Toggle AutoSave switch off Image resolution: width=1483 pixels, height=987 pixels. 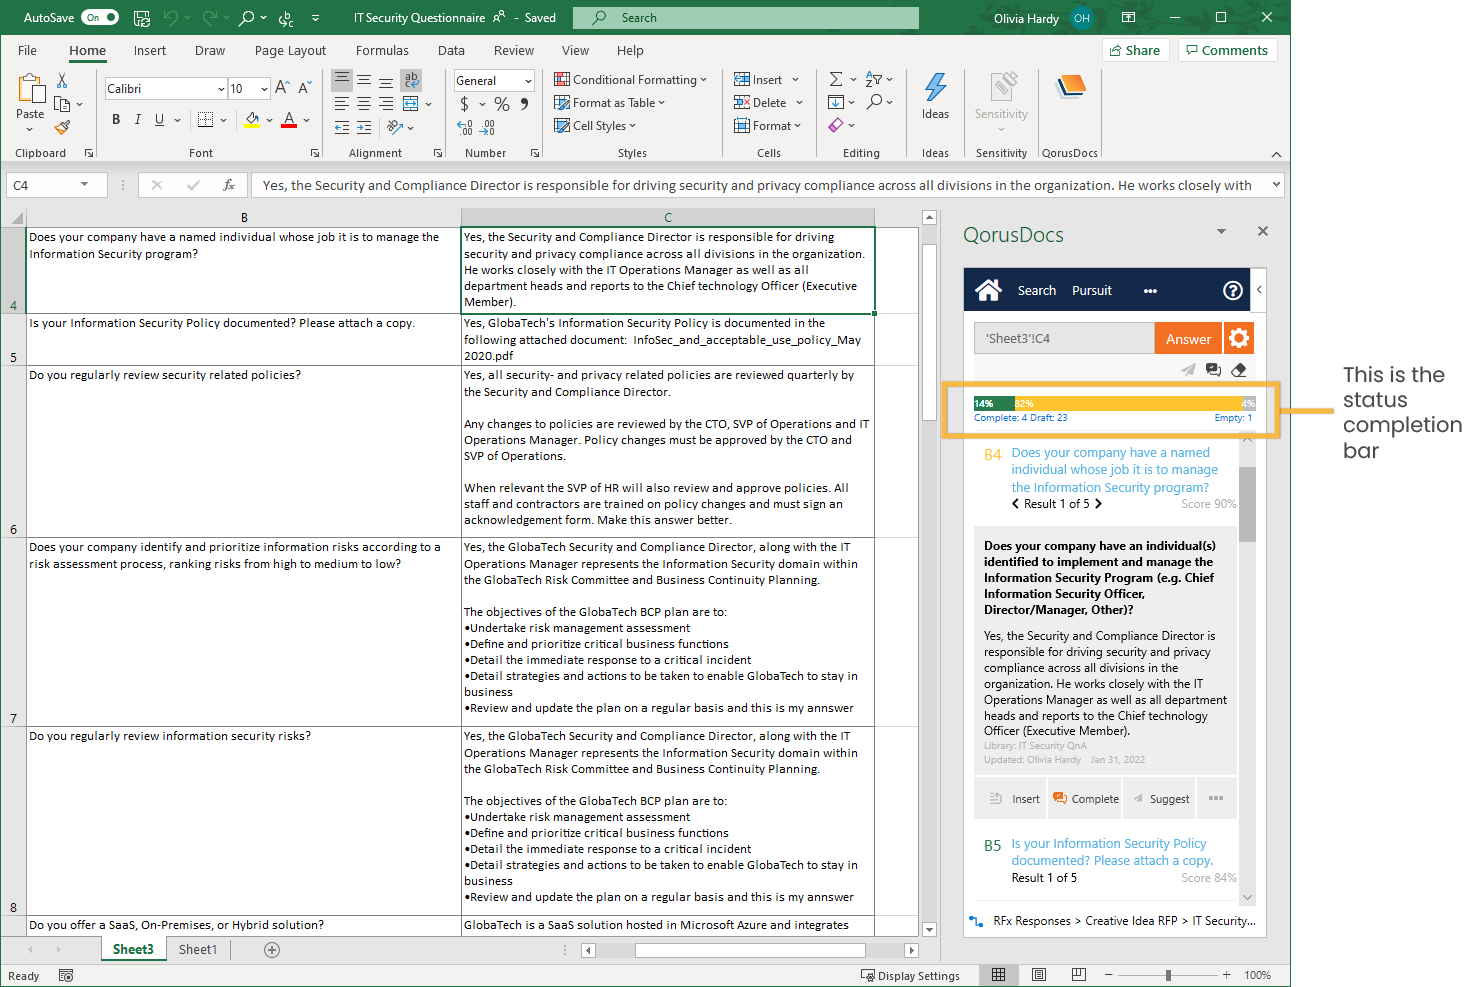(x=100, y=17)
